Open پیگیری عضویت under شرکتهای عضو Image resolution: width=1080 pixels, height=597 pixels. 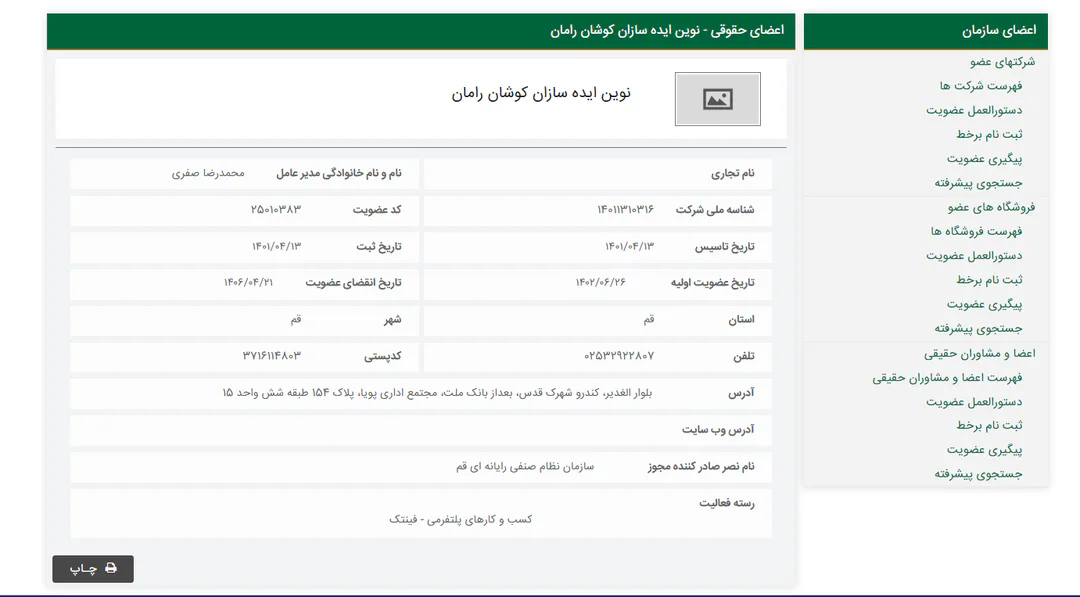tap(984, 159)
